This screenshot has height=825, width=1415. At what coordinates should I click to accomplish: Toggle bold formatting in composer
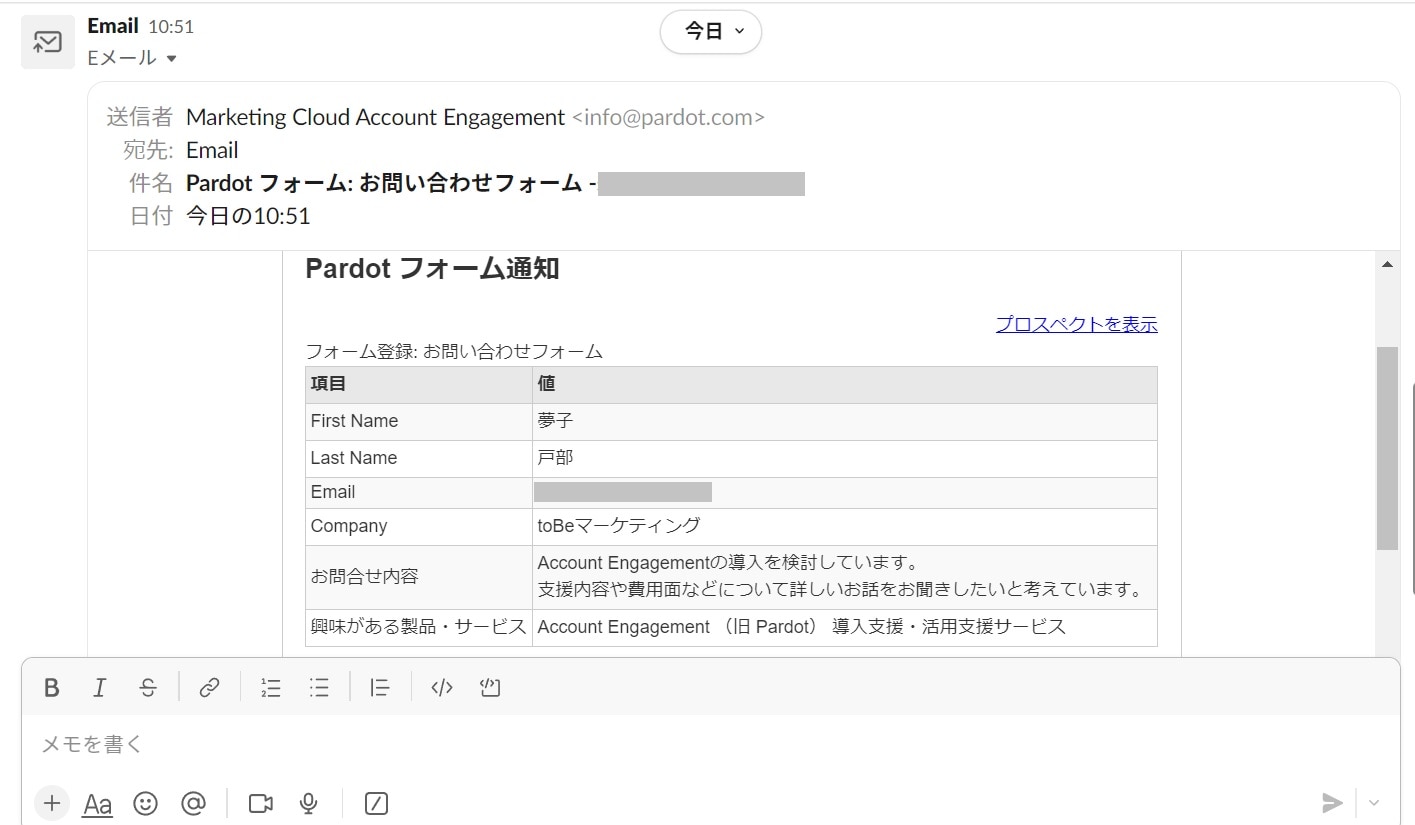[52, 688]
